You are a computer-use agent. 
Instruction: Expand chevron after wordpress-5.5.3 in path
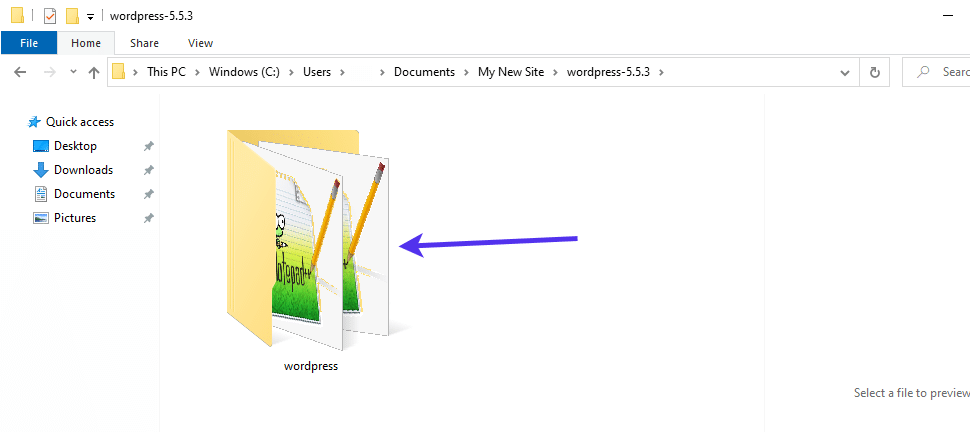[x=661, y=72]
